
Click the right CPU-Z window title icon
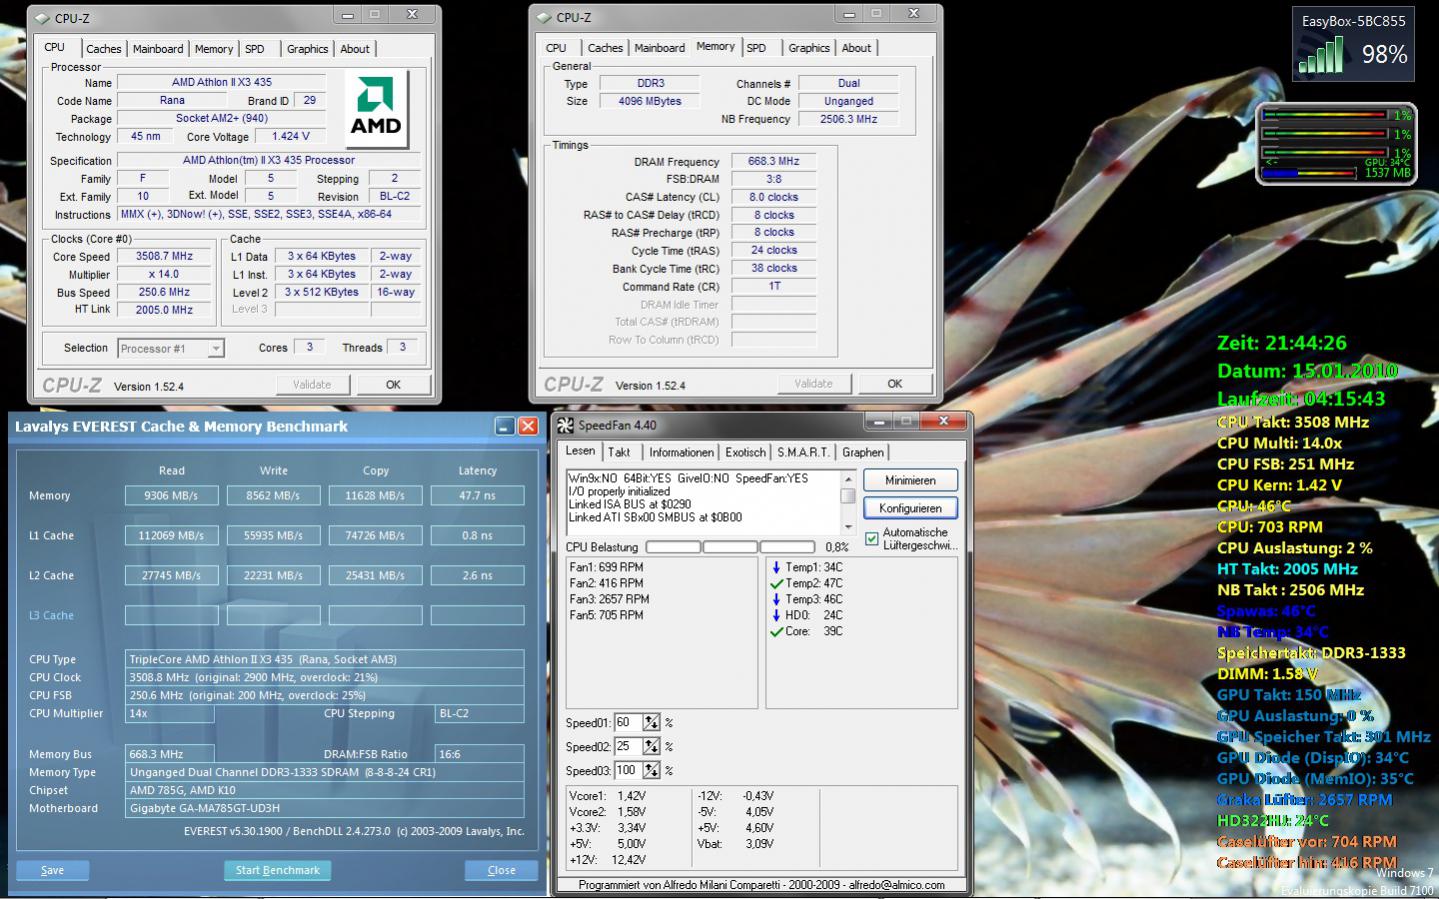click(544, 17)
